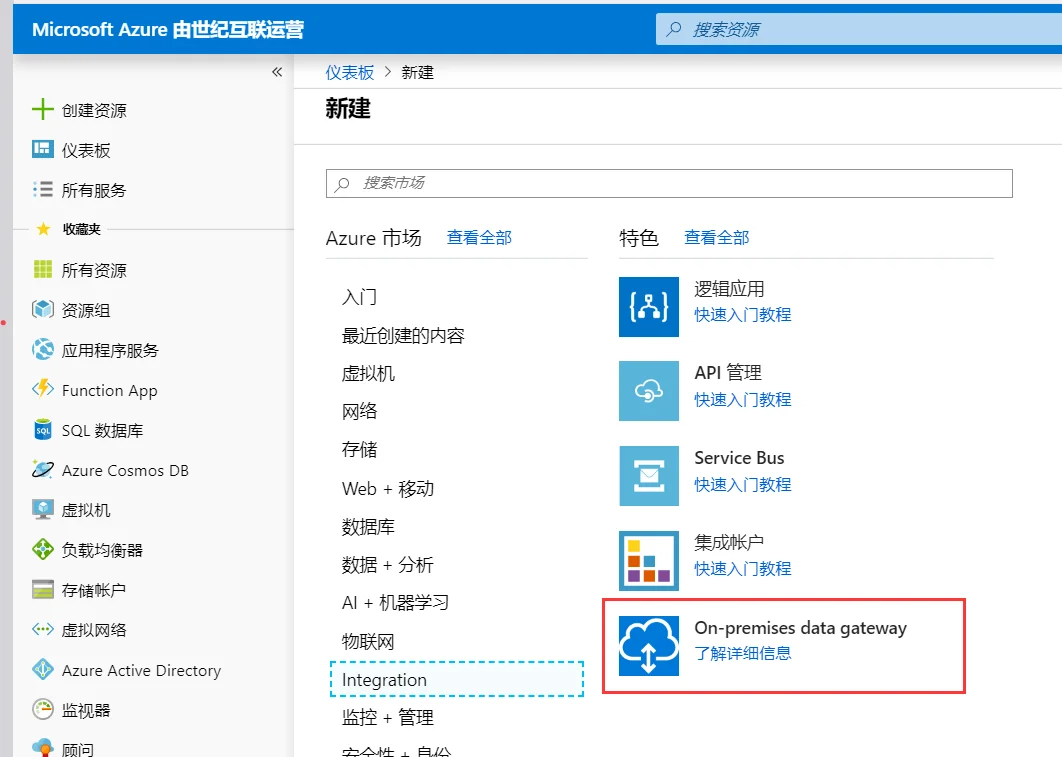Click the 逻辑应用 Logic Apps tile icon
This screenshot has height=757, width=1062.
click(x=649, y=307)
